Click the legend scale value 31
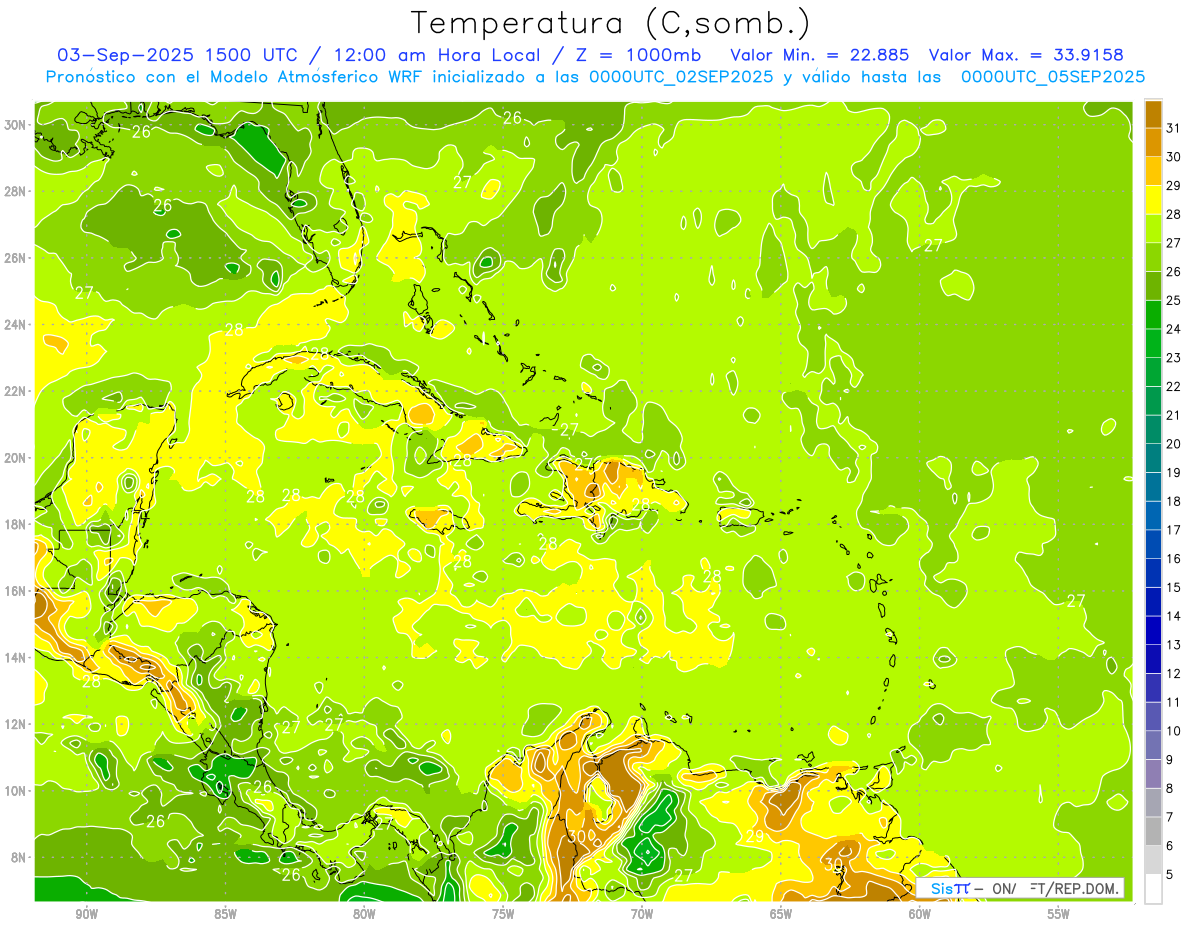Image resolution: width=1200 pixels, height=927 pixels. (1173, 128)
